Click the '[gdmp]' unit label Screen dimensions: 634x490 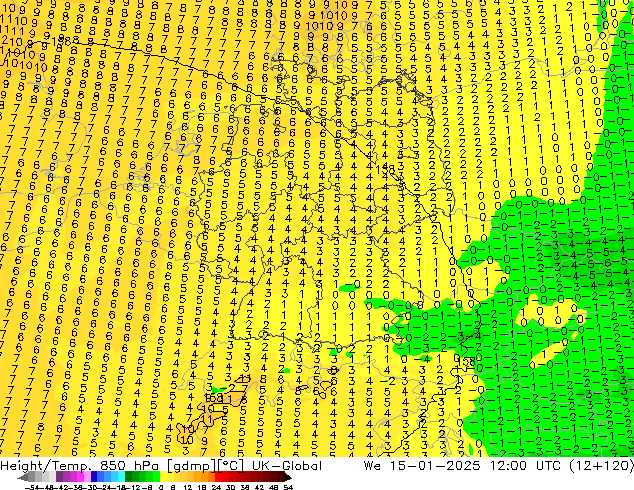click(x=192, y=467)
